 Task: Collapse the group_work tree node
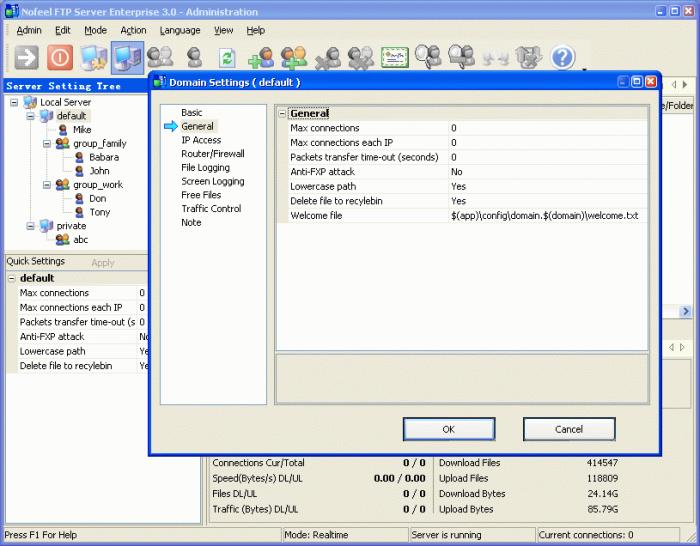tap(47, 184)
